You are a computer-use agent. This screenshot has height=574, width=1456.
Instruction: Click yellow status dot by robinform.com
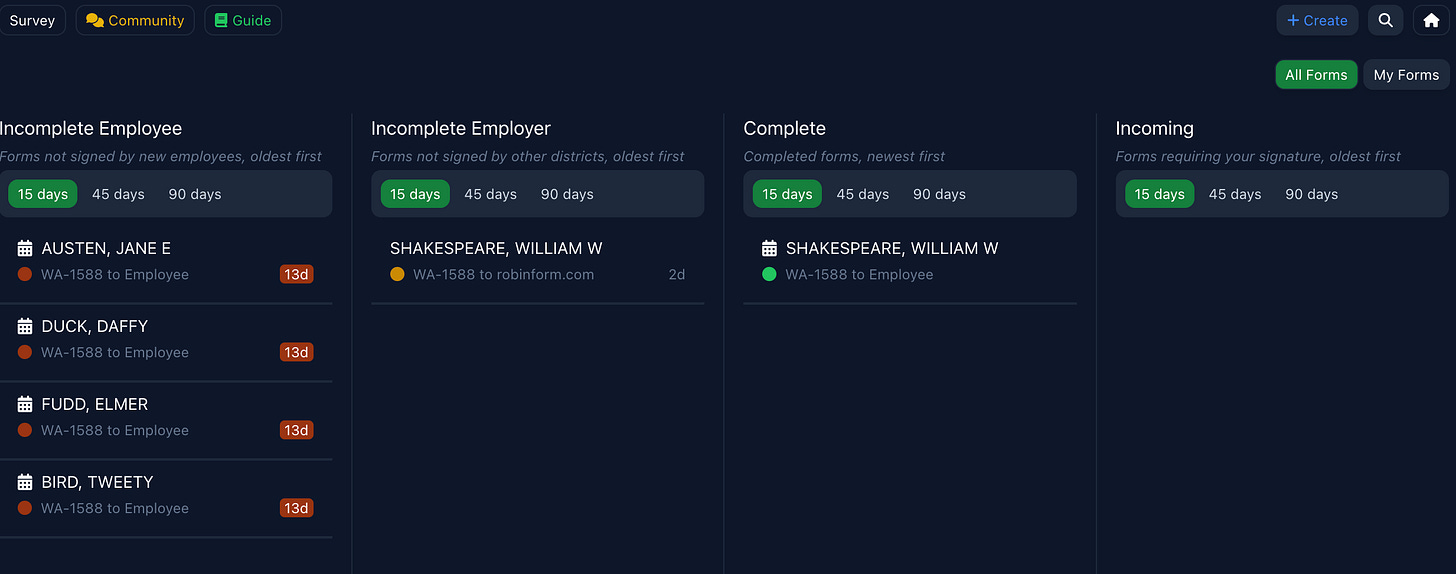tap(397, 274)
